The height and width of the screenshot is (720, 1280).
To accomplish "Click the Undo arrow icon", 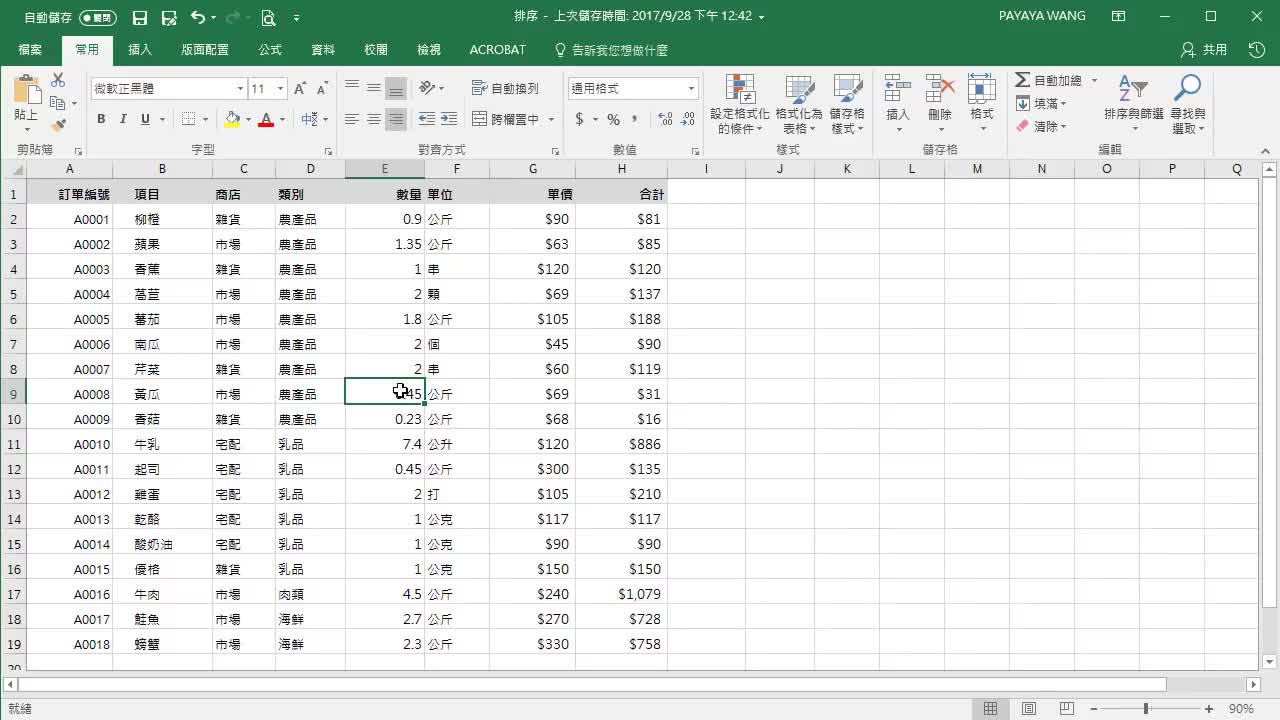I will click(197, 17).
